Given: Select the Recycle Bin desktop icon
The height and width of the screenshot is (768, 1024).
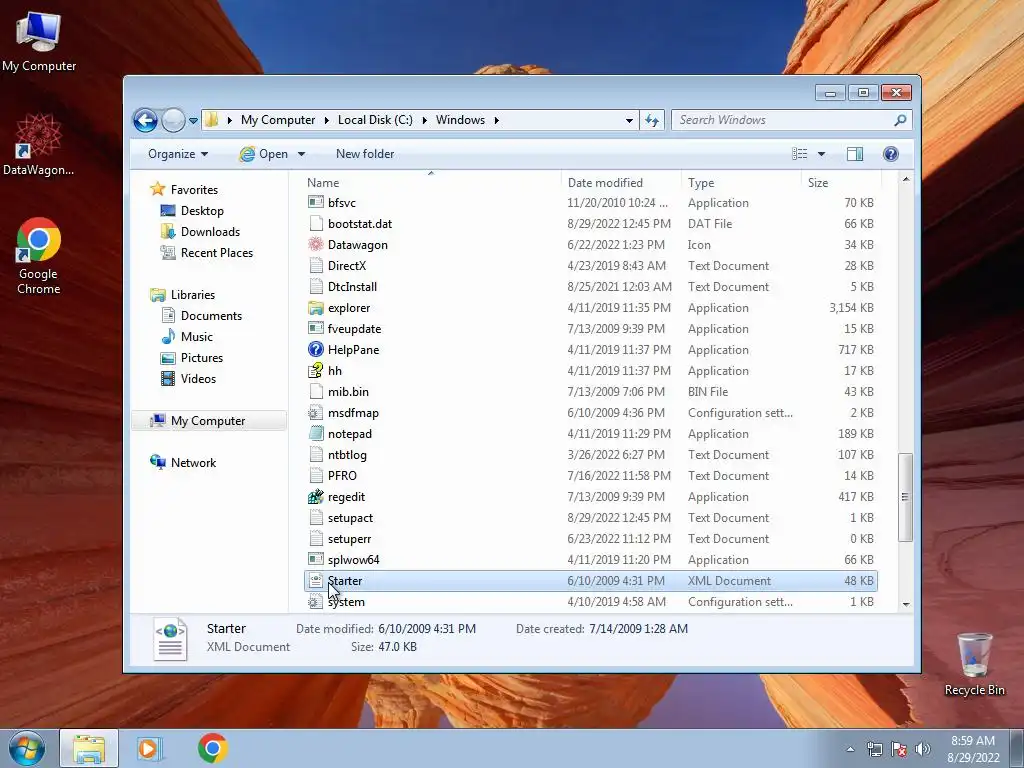Looking at the screenshot, I should point(974,664).
